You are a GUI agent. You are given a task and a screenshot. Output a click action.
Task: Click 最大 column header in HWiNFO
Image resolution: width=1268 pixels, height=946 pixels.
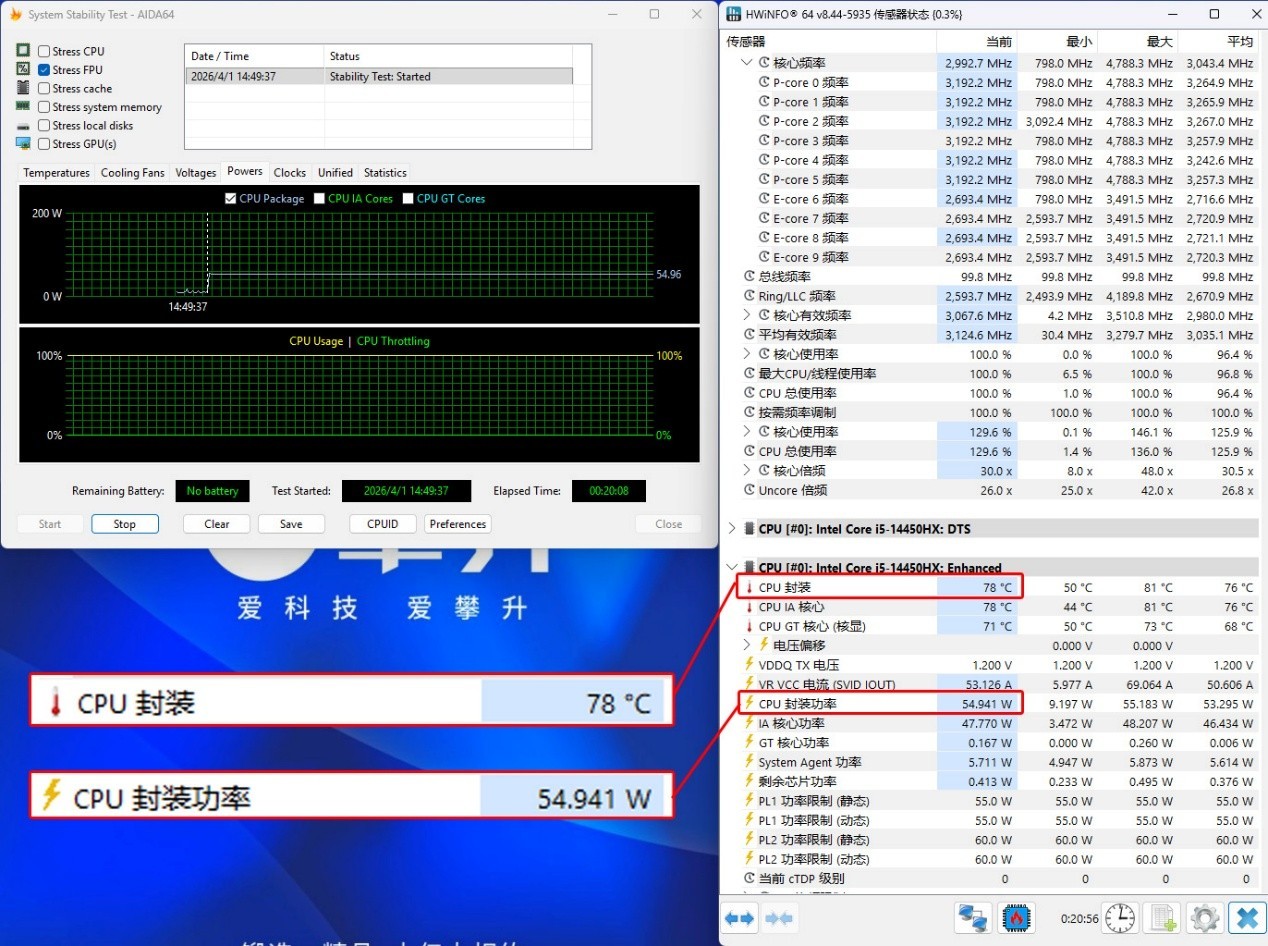(x=1138, y=41)
